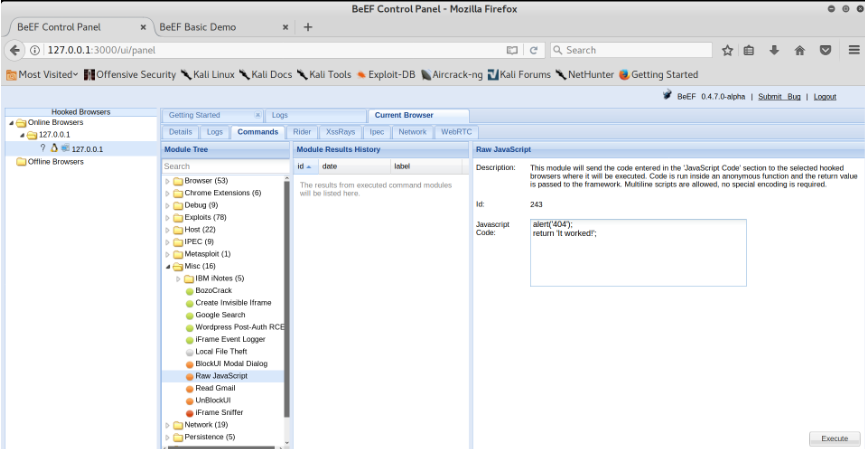Expand the Network (19) folder
Screen dimensions: 865x449
tap(168, 425)
